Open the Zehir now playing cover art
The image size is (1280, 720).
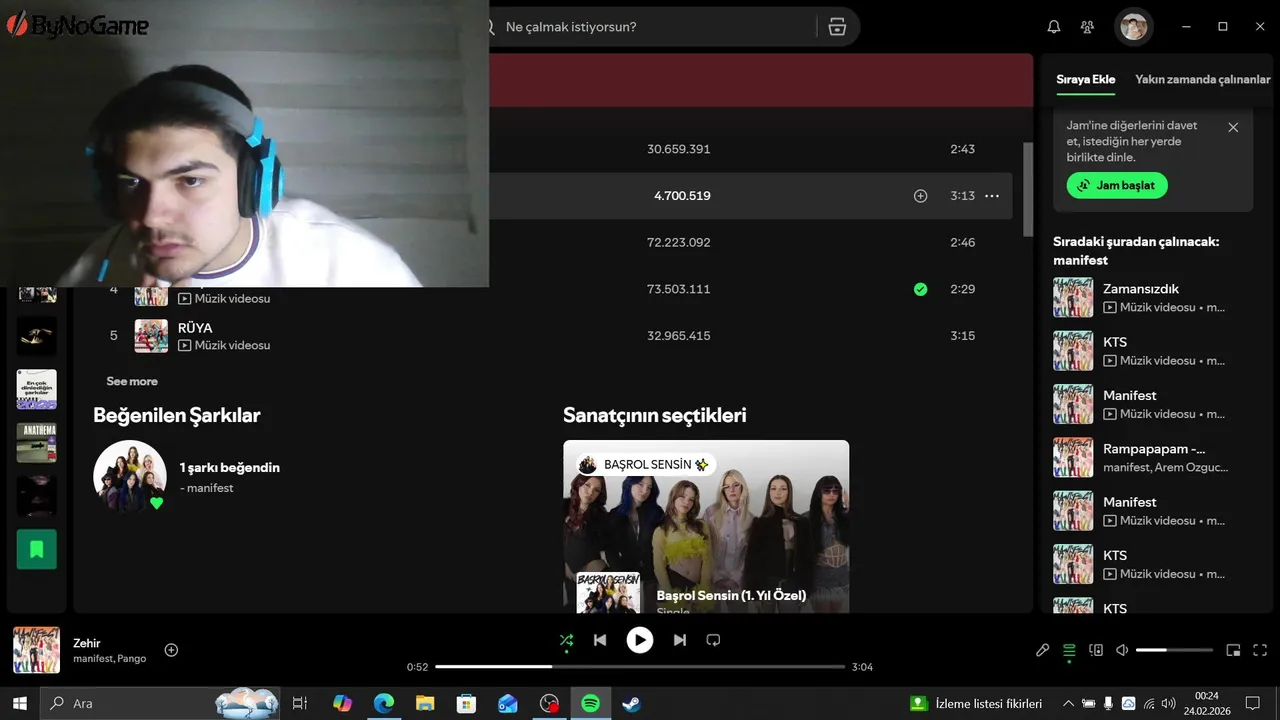36,650
